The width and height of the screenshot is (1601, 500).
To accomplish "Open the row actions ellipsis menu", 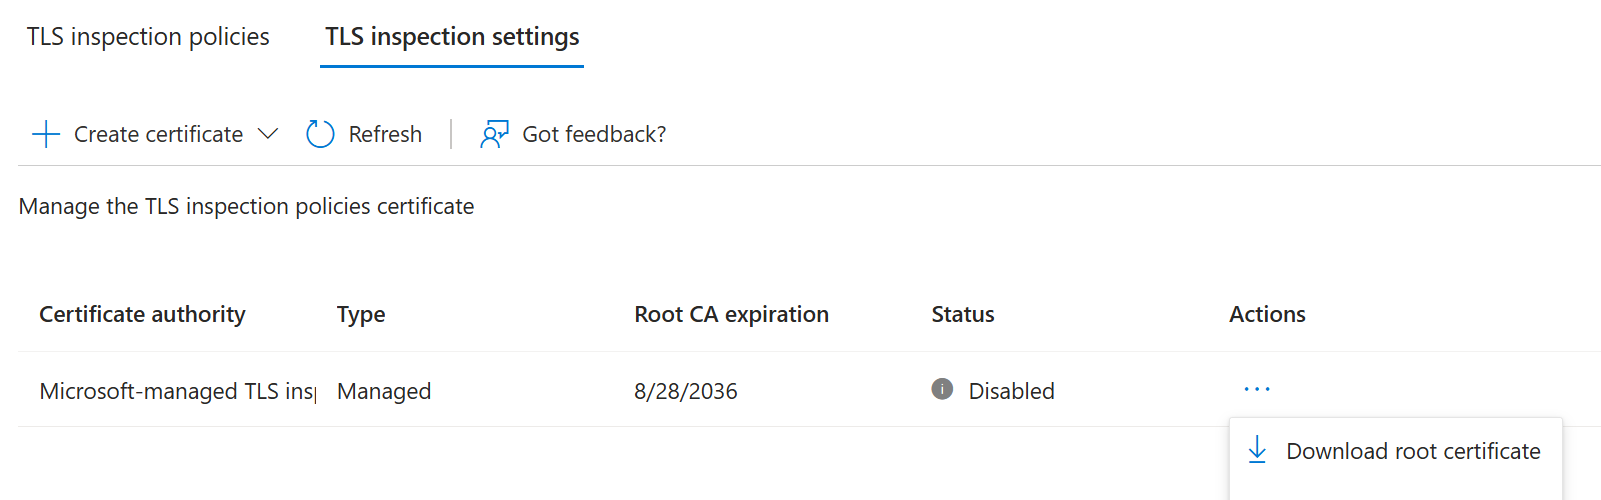I will [x=1257, y=389].
